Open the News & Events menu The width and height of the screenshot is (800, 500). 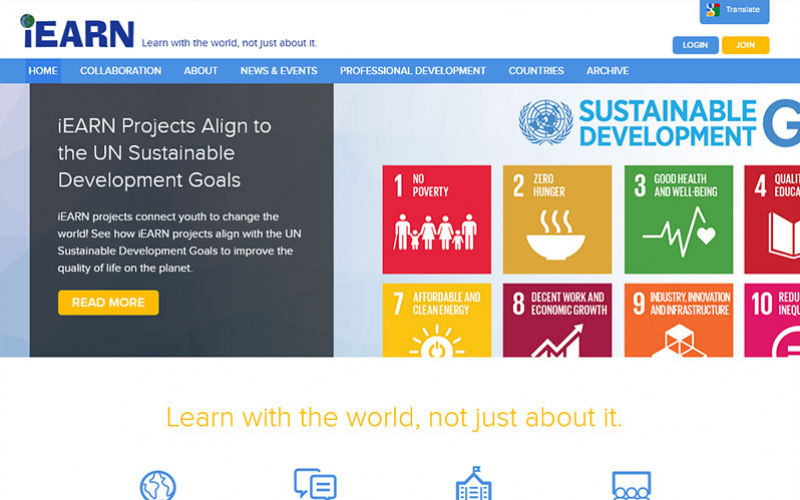[x=279, y=71]
